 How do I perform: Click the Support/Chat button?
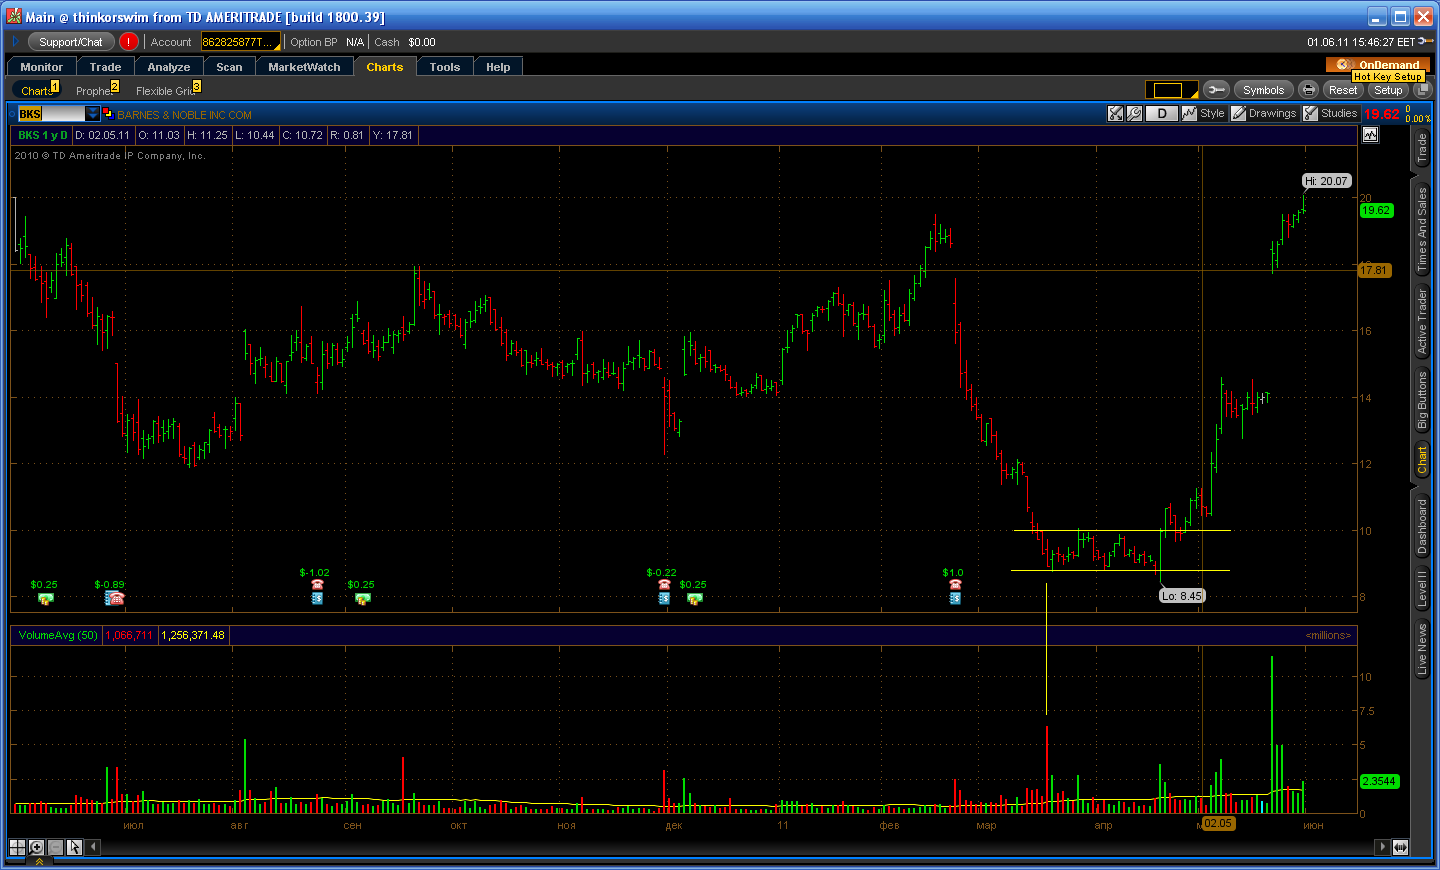(x=70, y=42)
